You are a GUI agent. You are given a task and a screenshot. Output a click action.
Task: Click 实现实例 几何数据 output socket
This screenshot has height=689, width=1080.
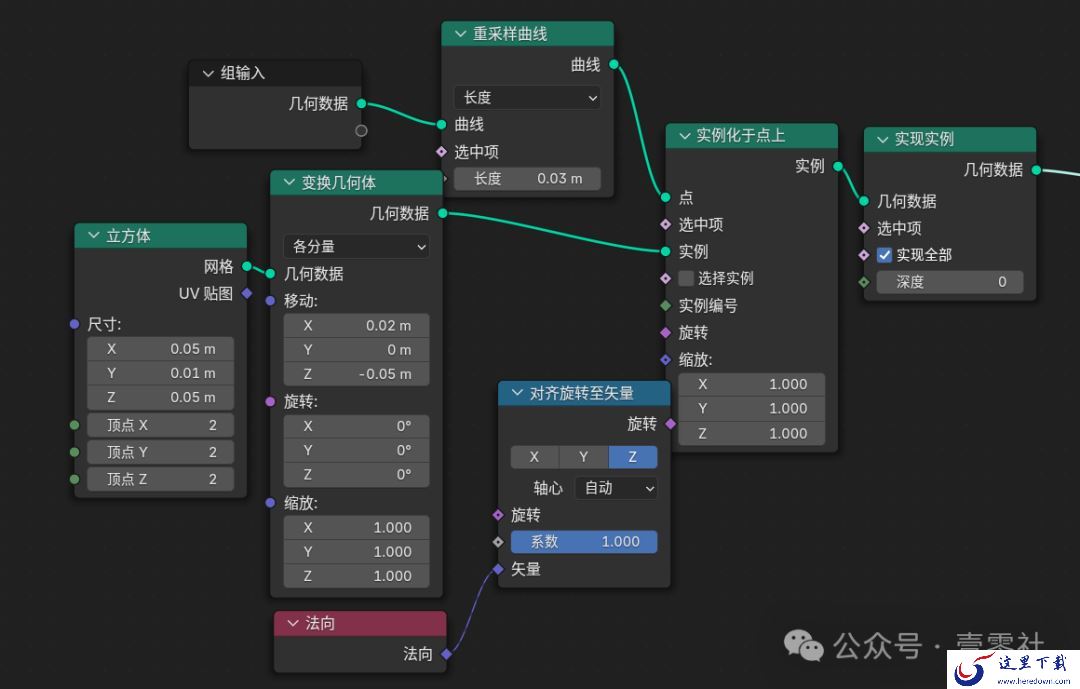(1036, 169)
